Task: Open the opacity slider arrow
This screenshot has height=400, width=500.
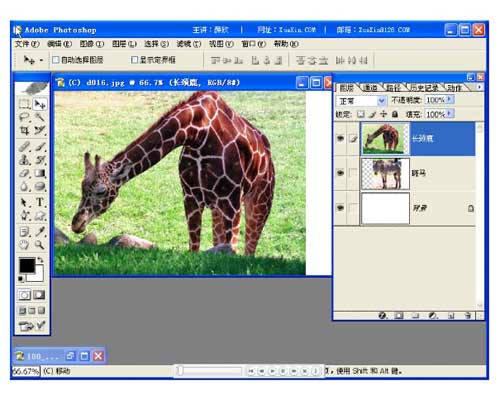Action: coord(450,99)
